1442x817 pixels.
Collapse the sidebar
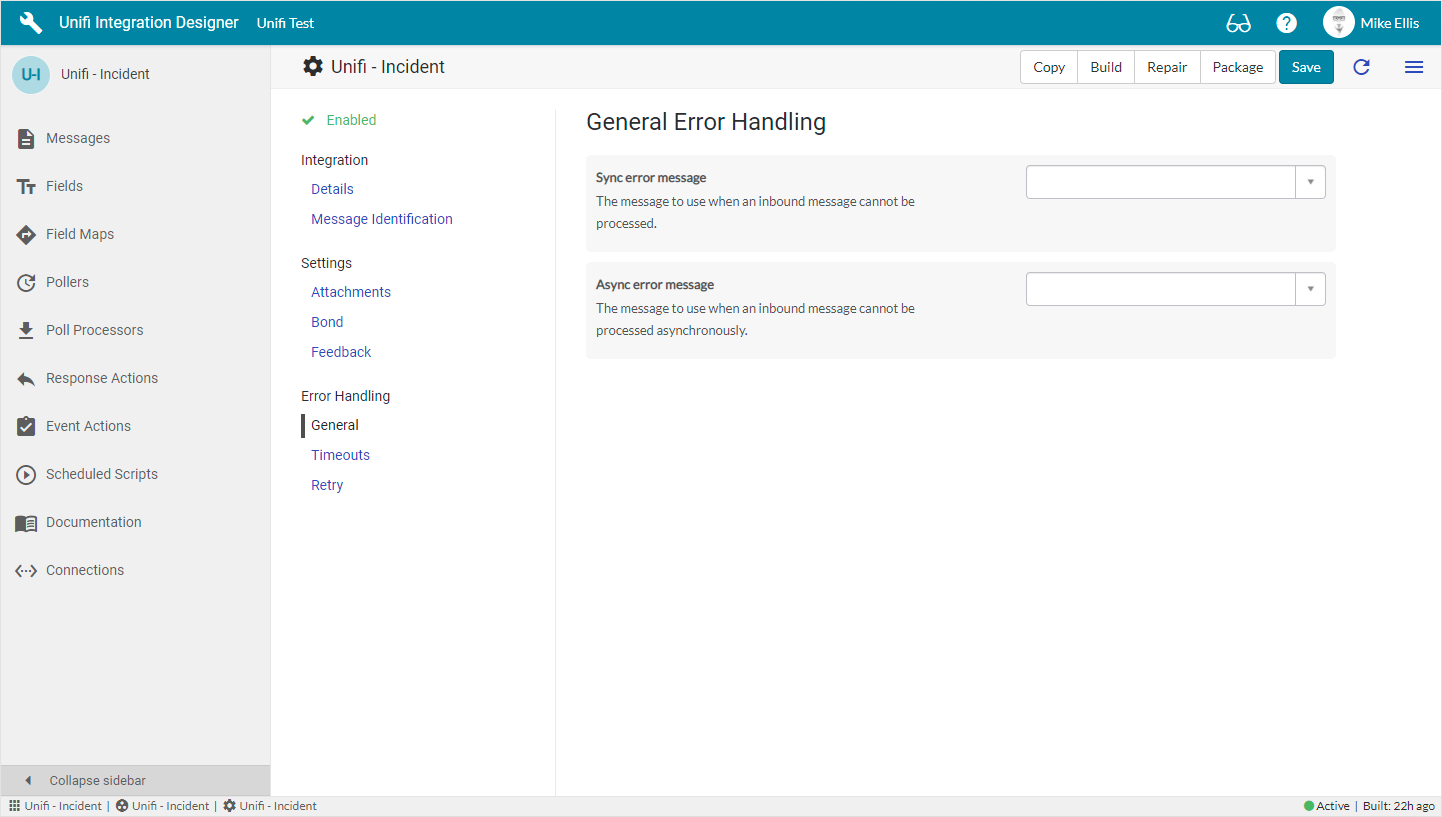click(97, 780)
